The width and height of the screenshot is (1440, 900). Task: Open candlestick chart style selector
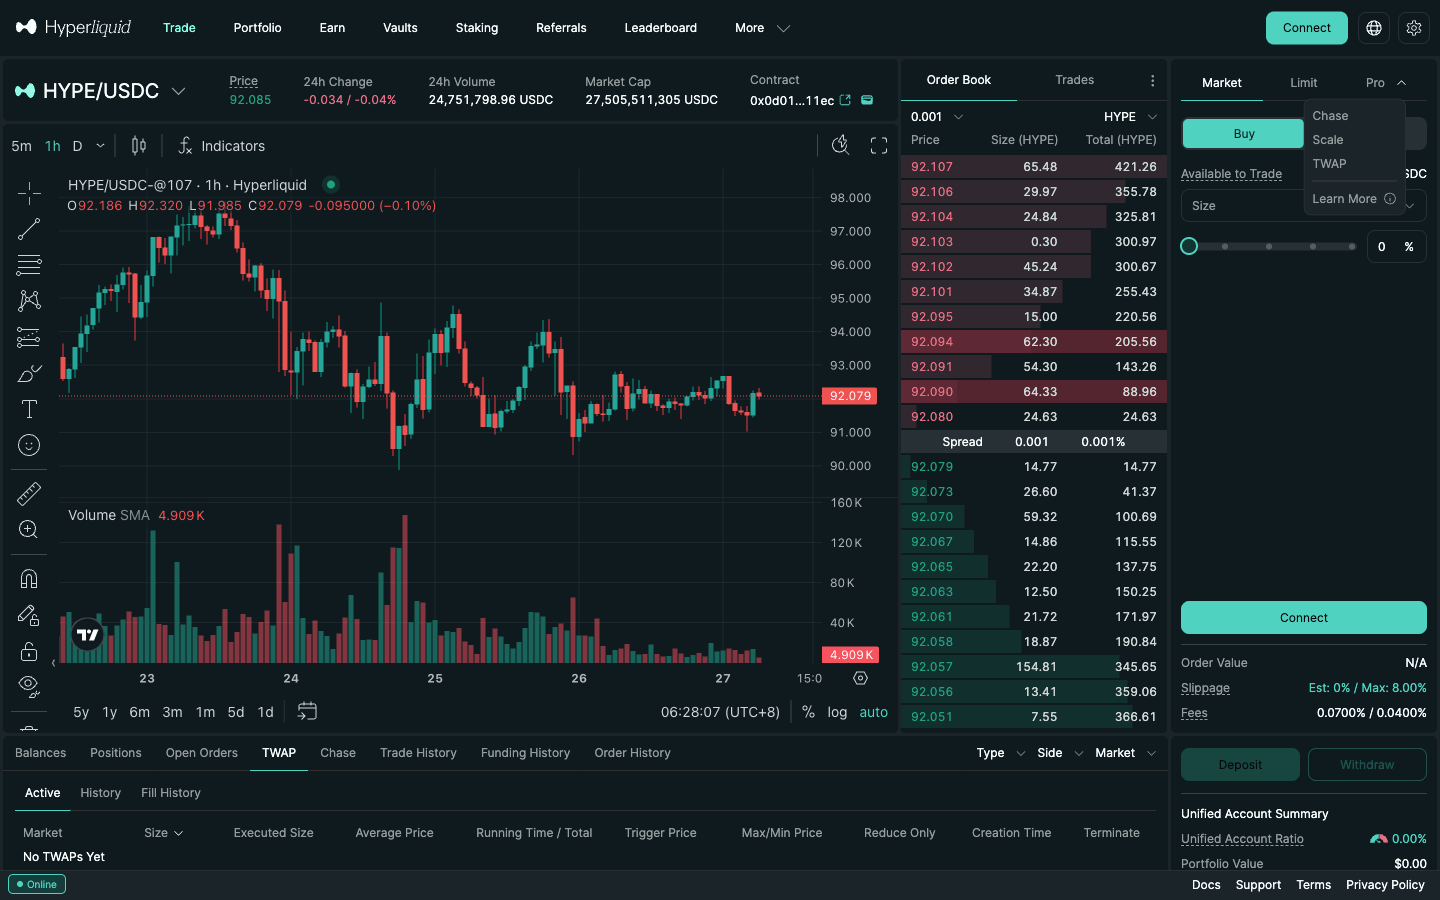[139, 146]
